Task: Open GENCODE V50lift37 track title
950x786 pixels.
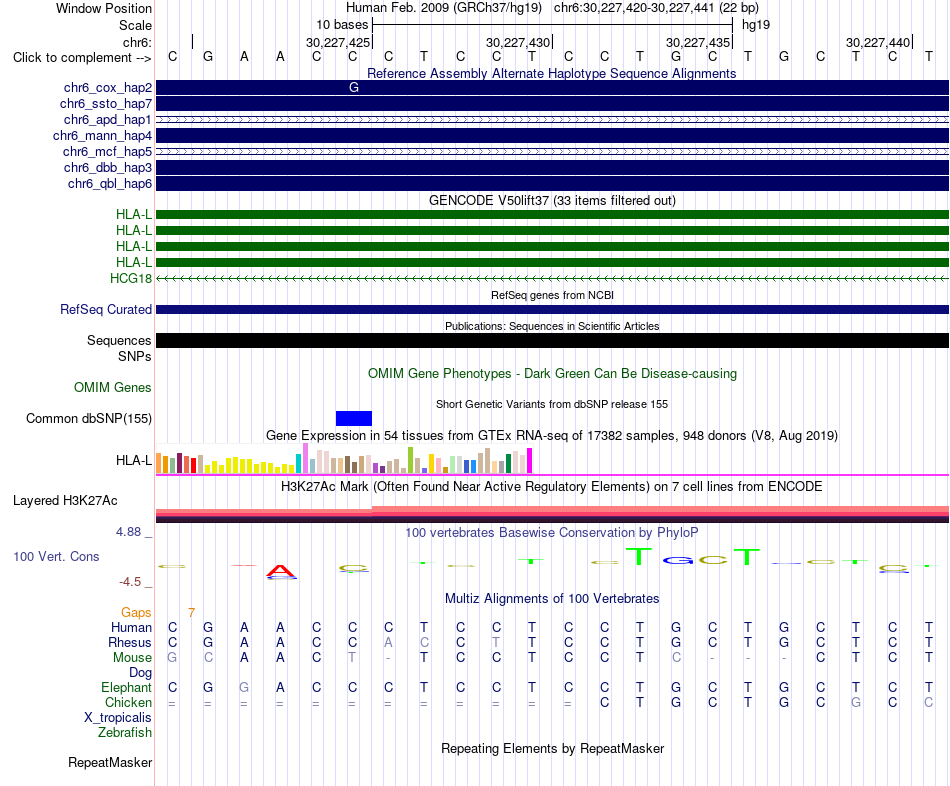Action: pyautogui.click(x=552, y=201)
